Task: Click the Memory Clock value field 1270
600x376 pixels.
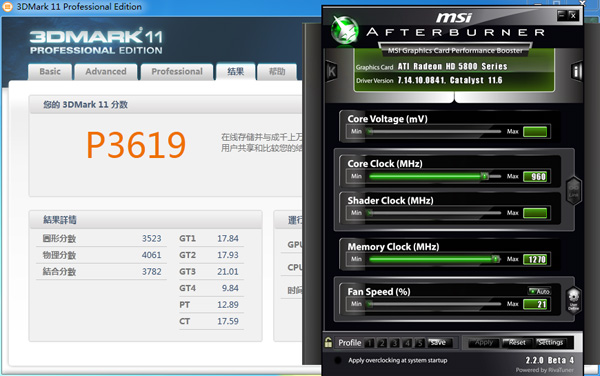Action: (x=535, y=259)
